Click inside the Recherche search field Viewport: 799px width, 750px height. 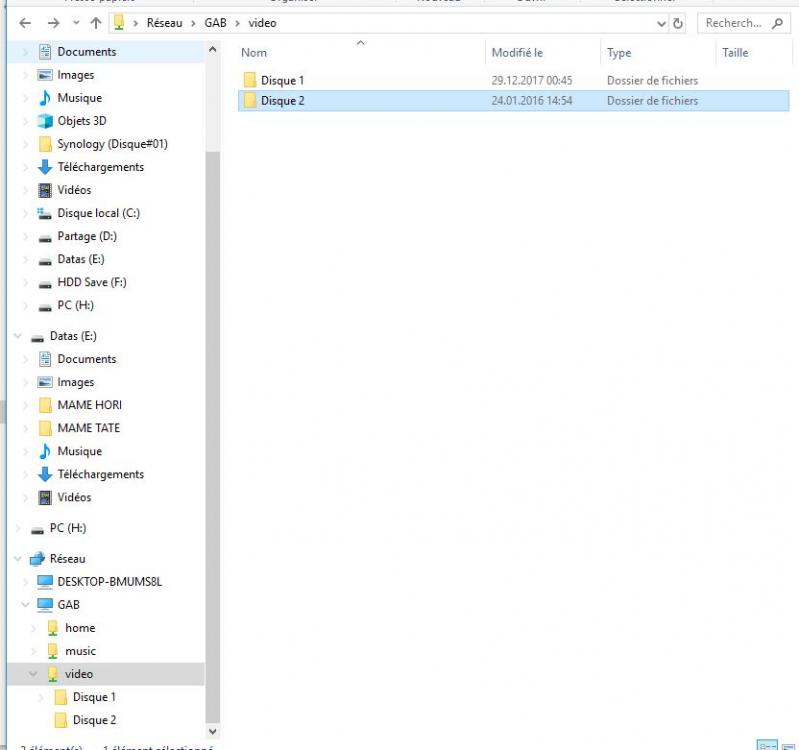click(733, 23)
